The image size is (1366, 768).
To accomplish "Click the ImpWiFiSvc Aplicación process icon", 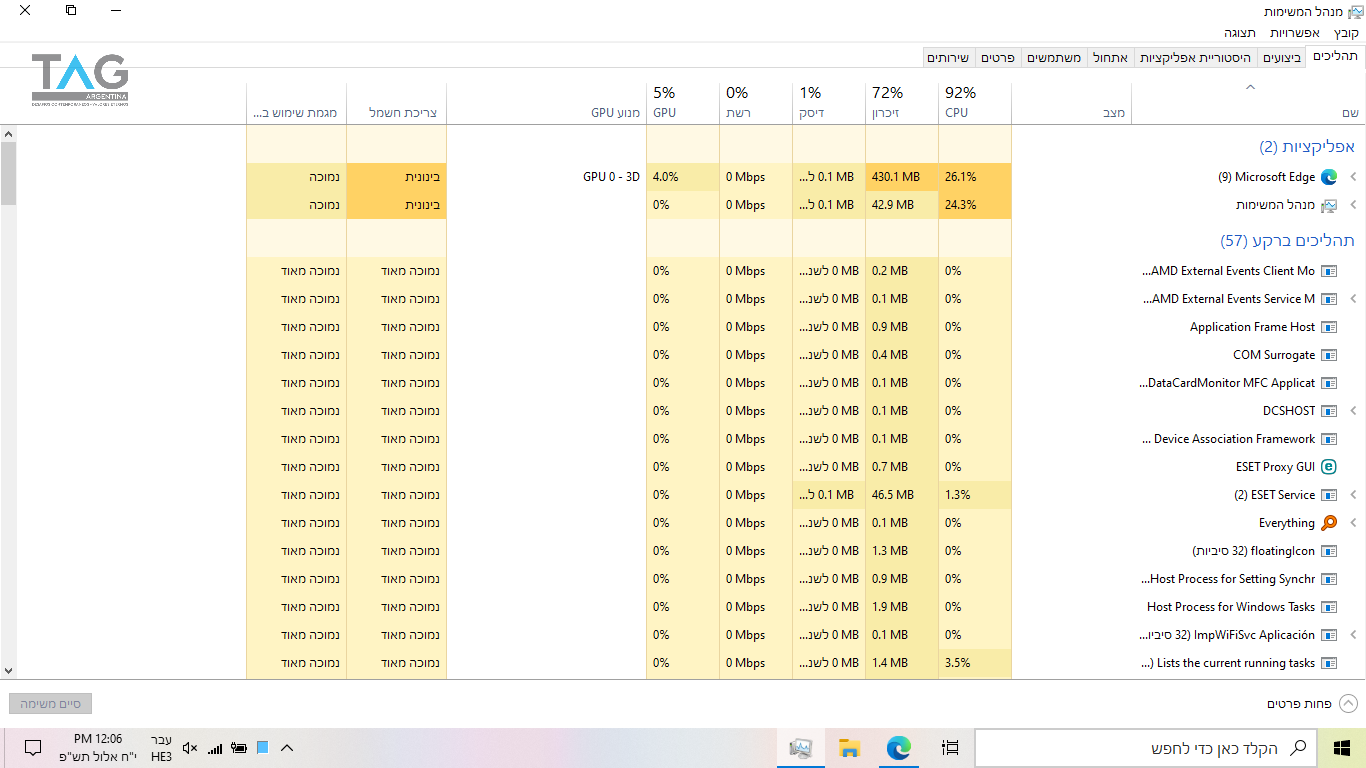I will coord(1329,635).
